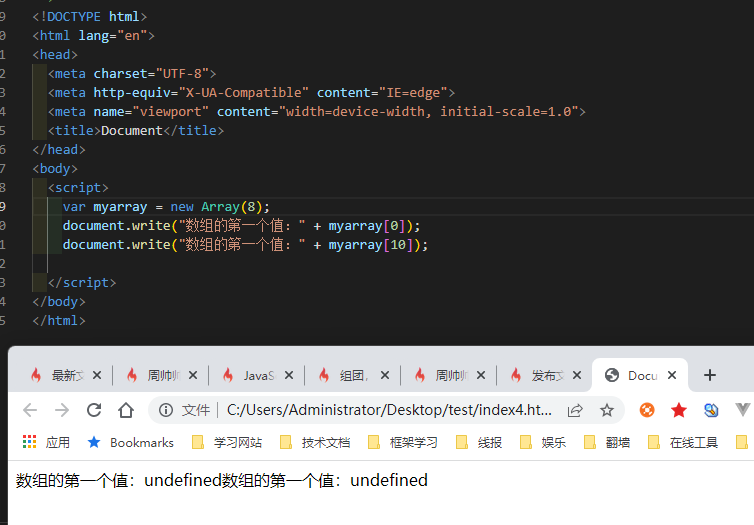Bookmark this page with the star outline
The width and height of the screenshot is (754, 525).
click(607, 410)
